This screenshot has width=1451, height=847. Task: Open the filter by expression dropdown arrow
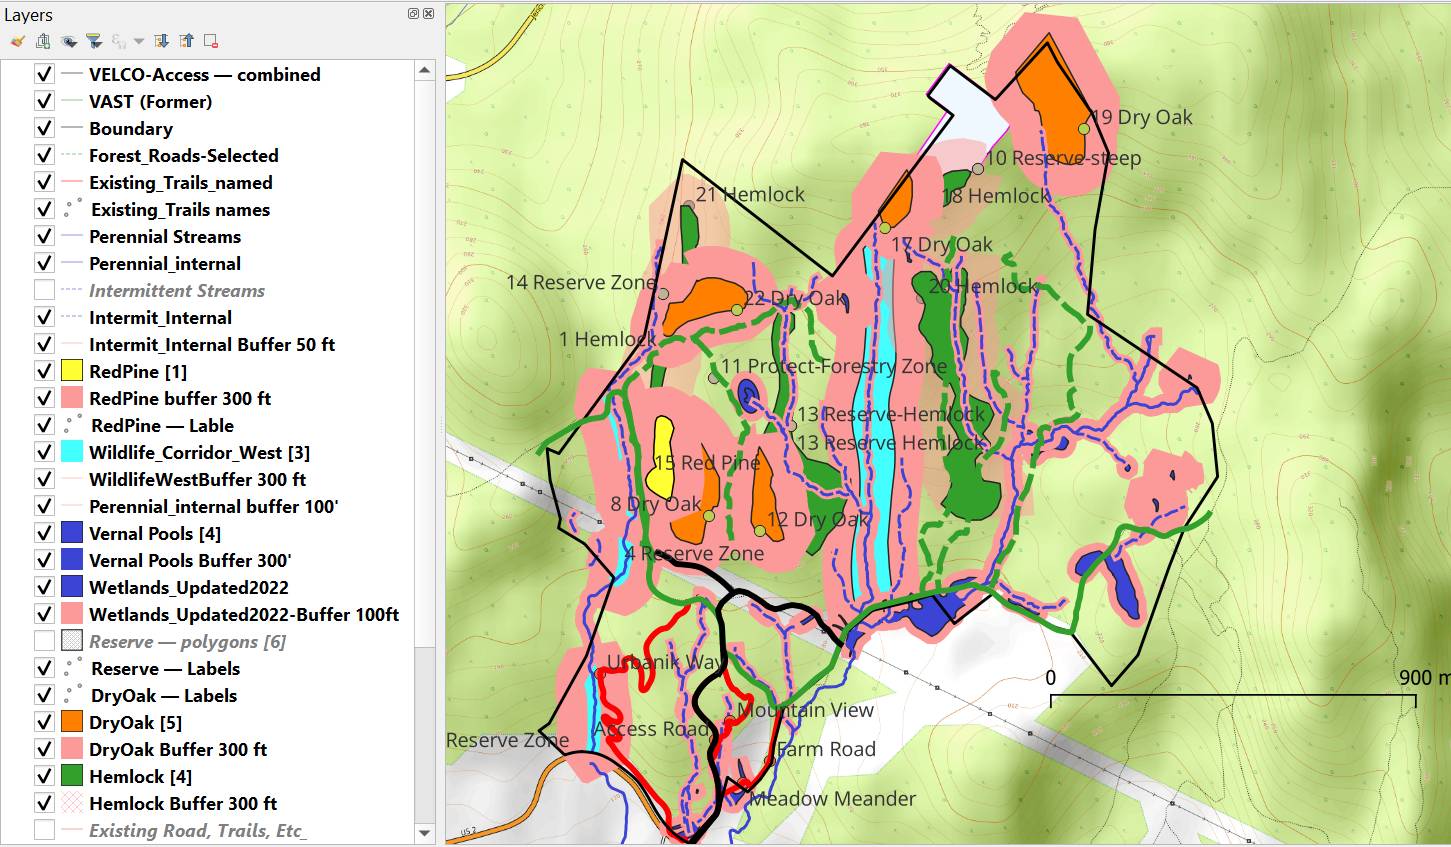click(139, 41)
